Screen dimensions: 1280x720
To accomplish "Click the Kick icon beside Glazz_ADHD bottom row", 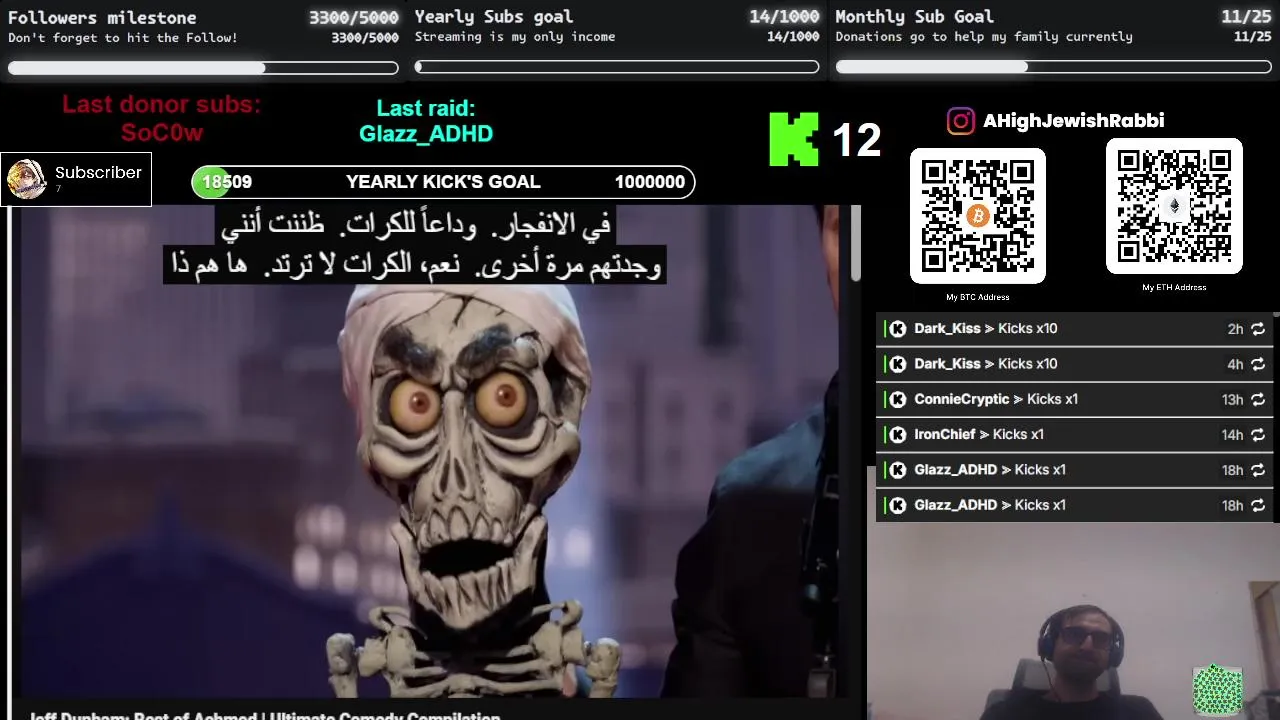I will pos(898,505).
